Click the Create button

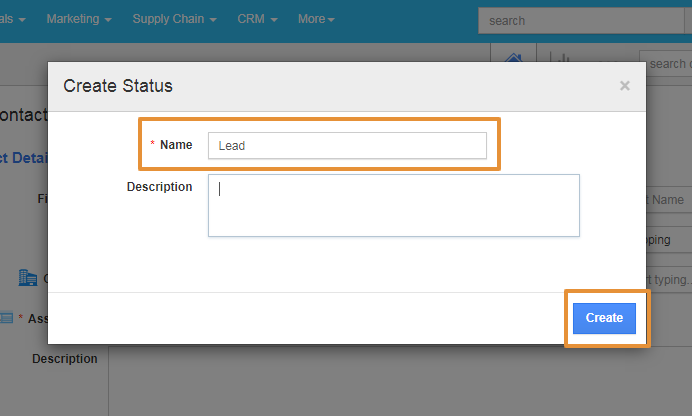(x=604, y=318)
